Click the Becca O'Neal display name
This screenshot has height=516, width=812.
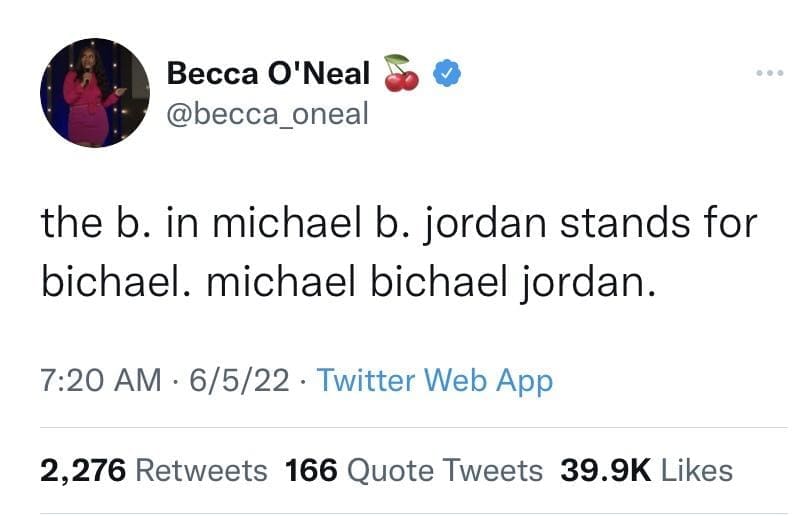click(x=268, y=73)
